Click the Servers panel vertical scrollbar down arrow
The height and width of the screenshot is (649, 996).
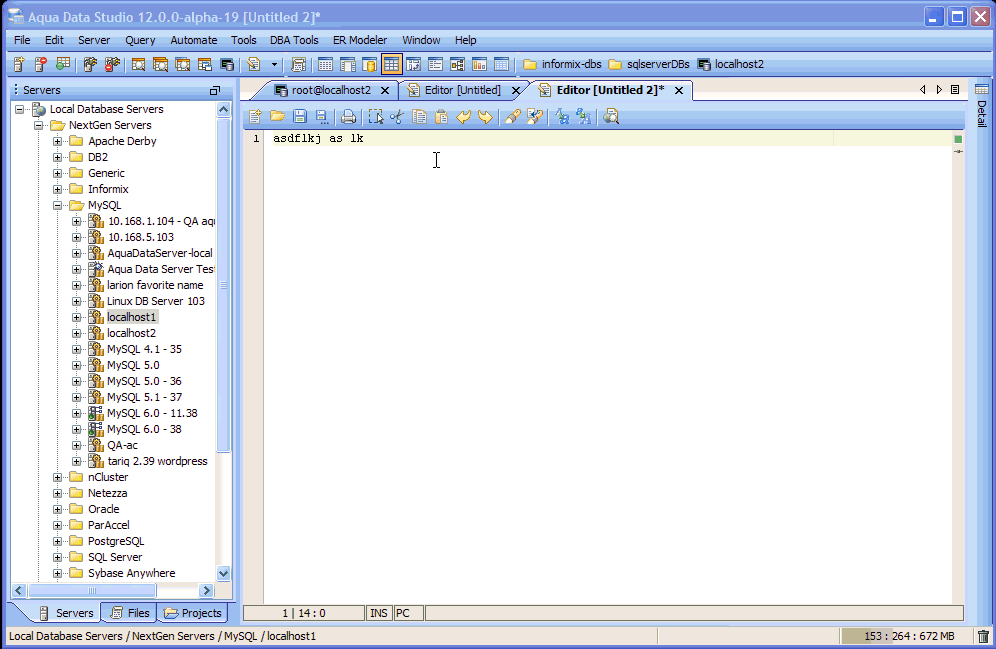pos(224,573)
